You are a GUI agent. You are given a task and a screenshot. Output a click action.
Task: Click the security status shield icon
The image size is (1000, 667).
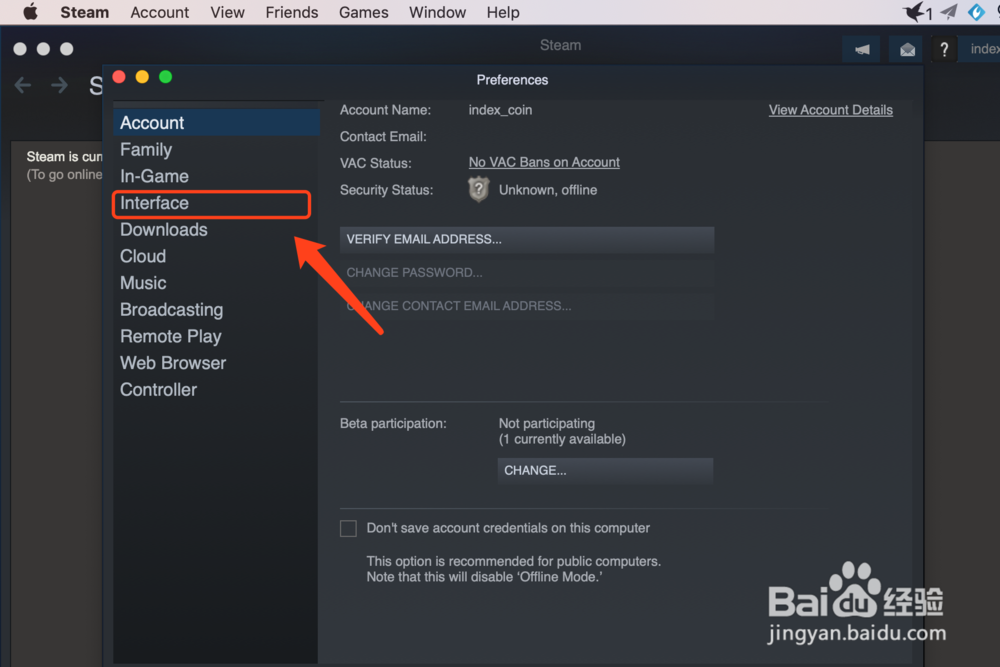pyautogui.click(x=478, y=189)
